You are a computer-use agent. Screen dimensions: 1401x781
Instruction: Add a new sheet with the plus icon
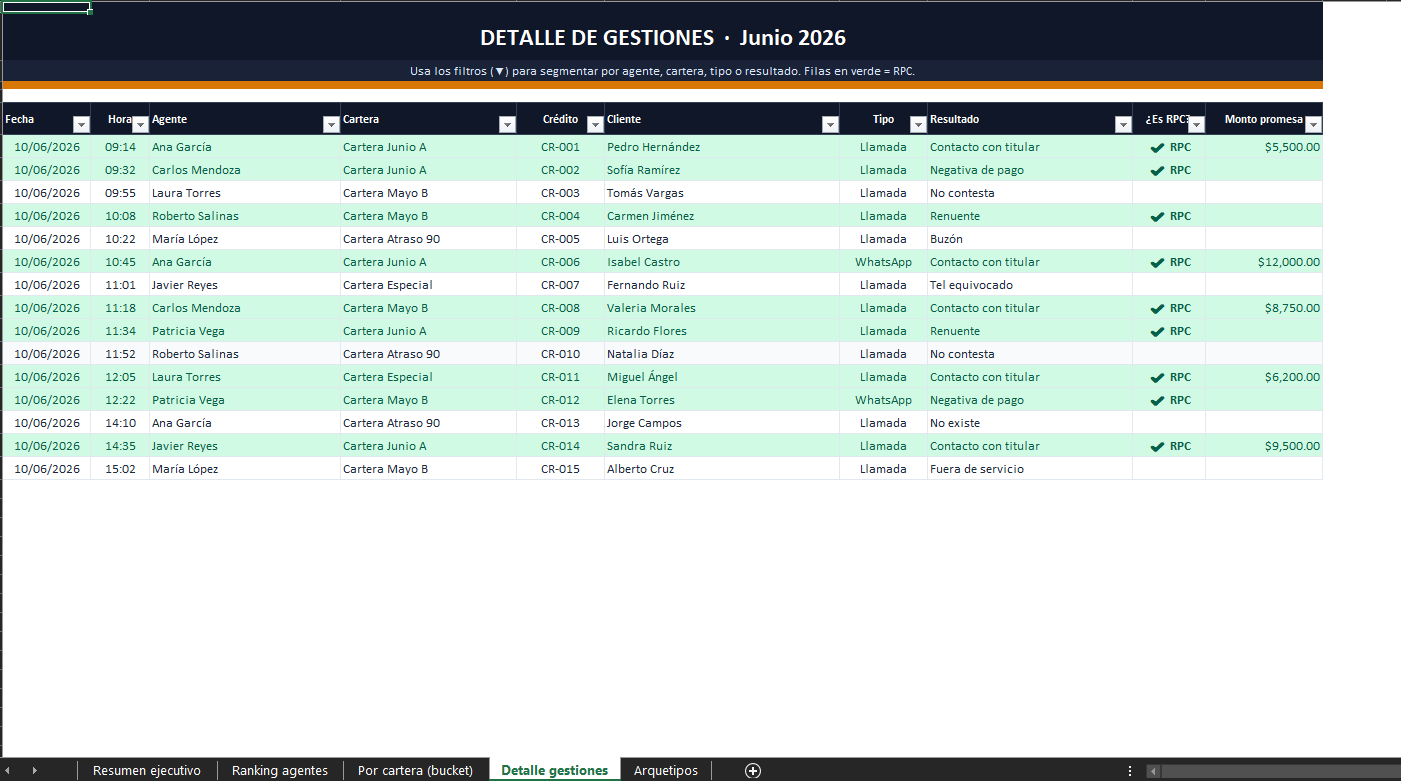(753, 770)
